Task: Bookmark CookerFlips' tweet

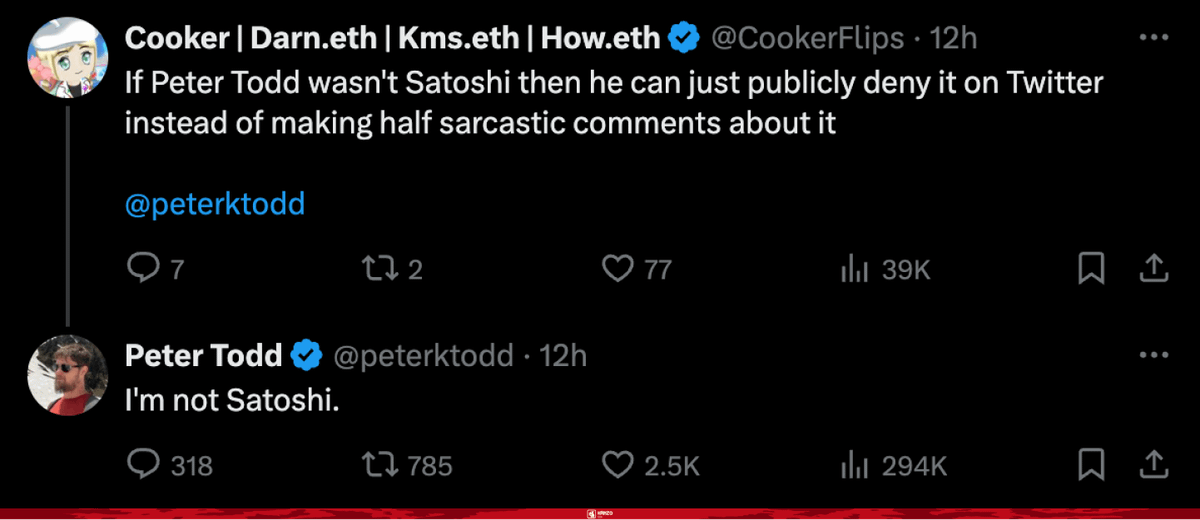Action: [x=1092, y=268]
